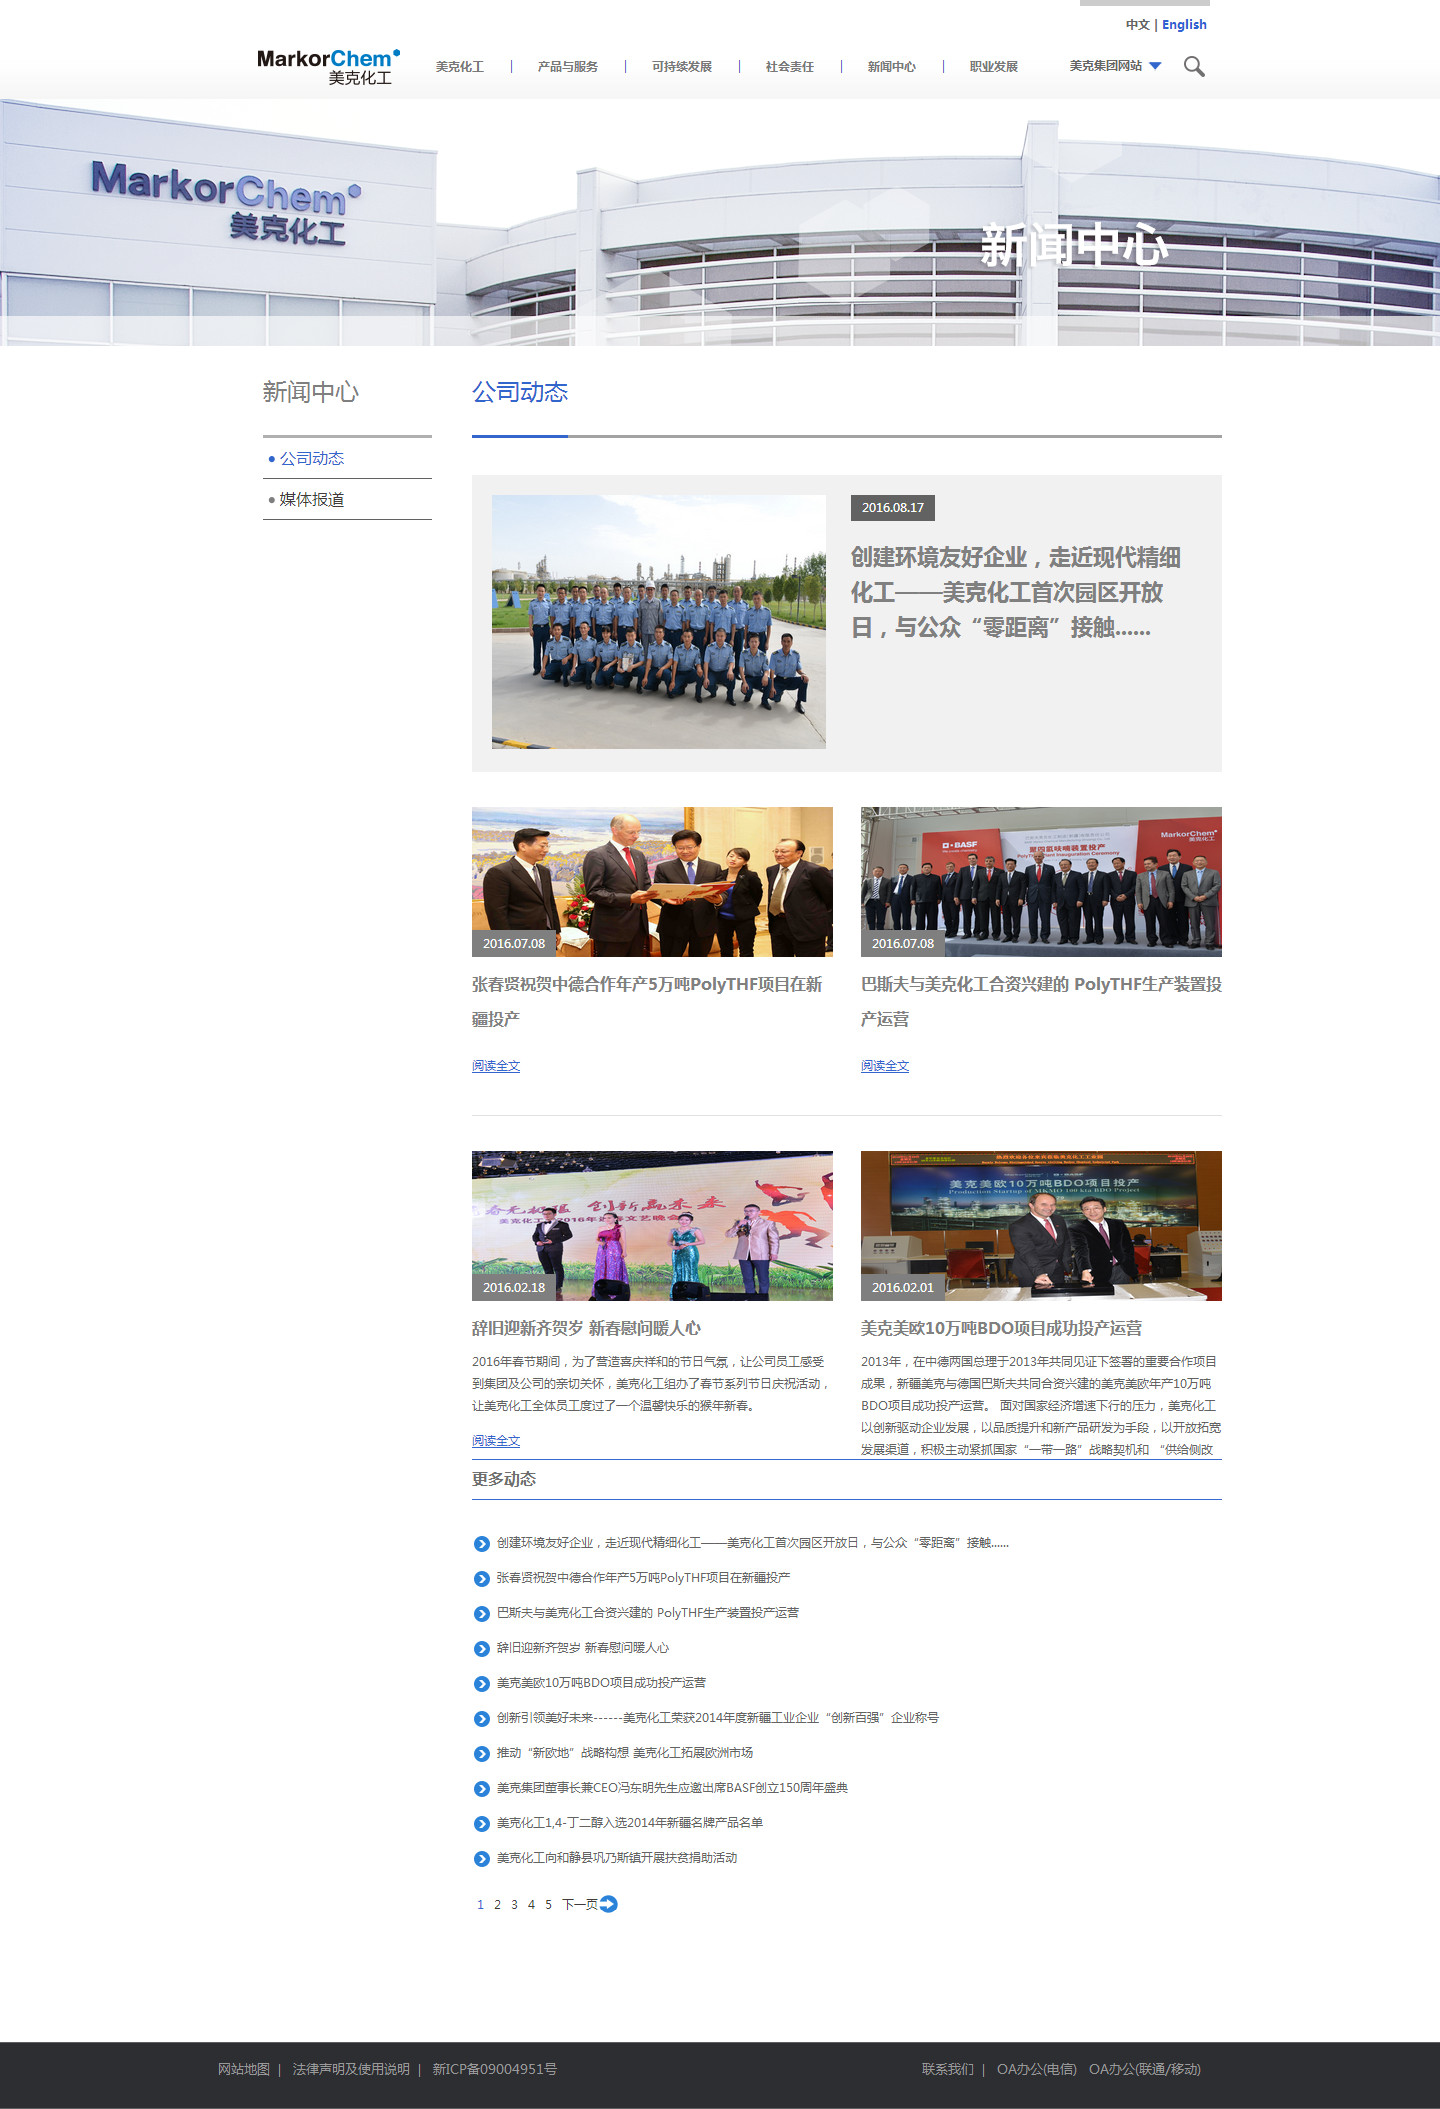The height and width of the screenshot is (2109, 1440).
Task: Open the 社会责任 navigation menu
Action: pos(790,67)
